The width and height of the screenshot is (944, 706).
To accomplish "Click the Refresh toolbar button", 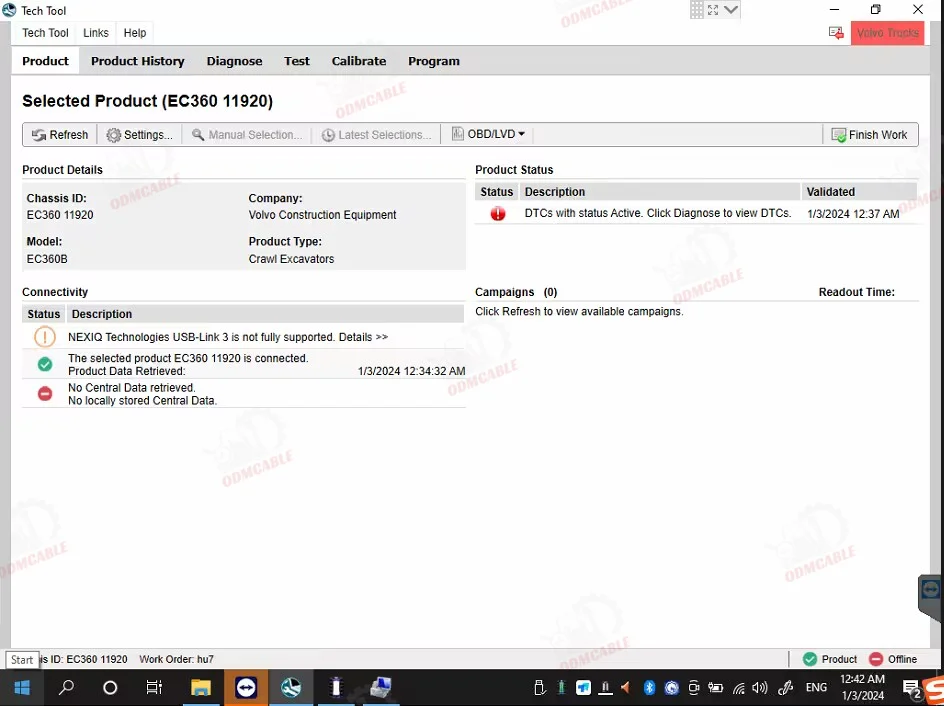I will (60, 135).
